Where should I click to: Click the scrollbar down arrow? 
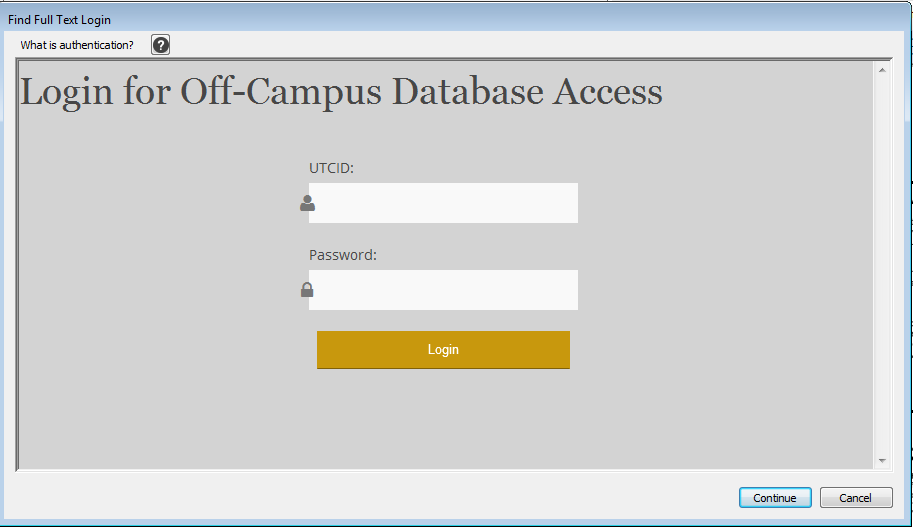882,460
